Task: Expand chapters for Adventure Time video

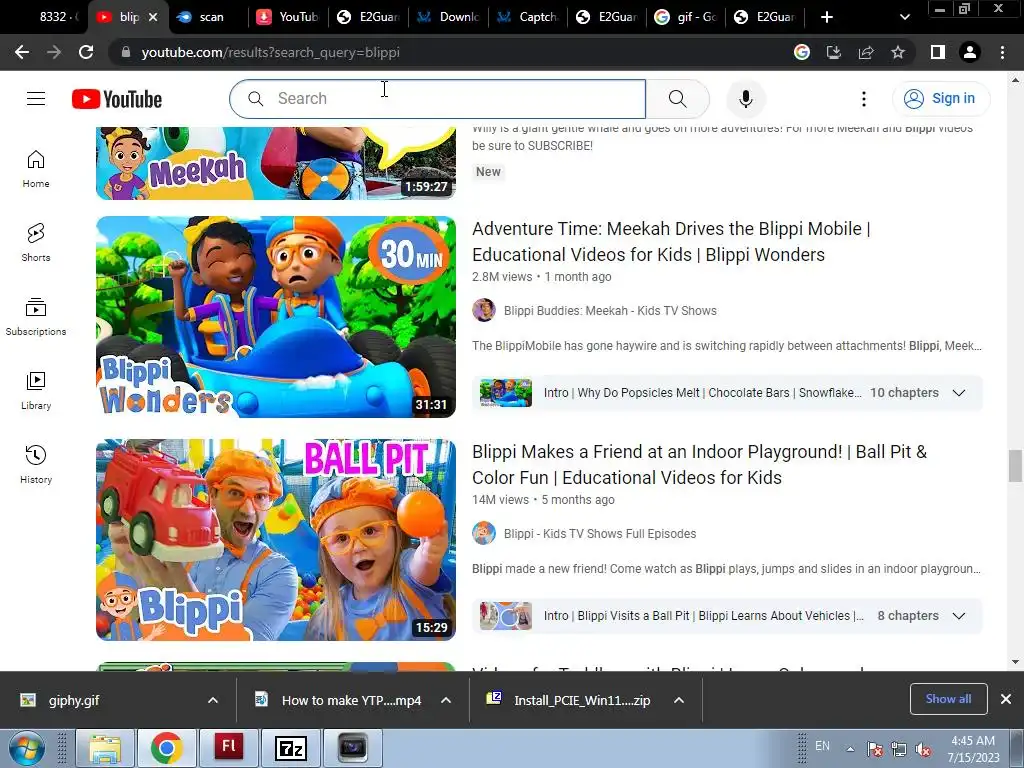Action: (959, 392)
